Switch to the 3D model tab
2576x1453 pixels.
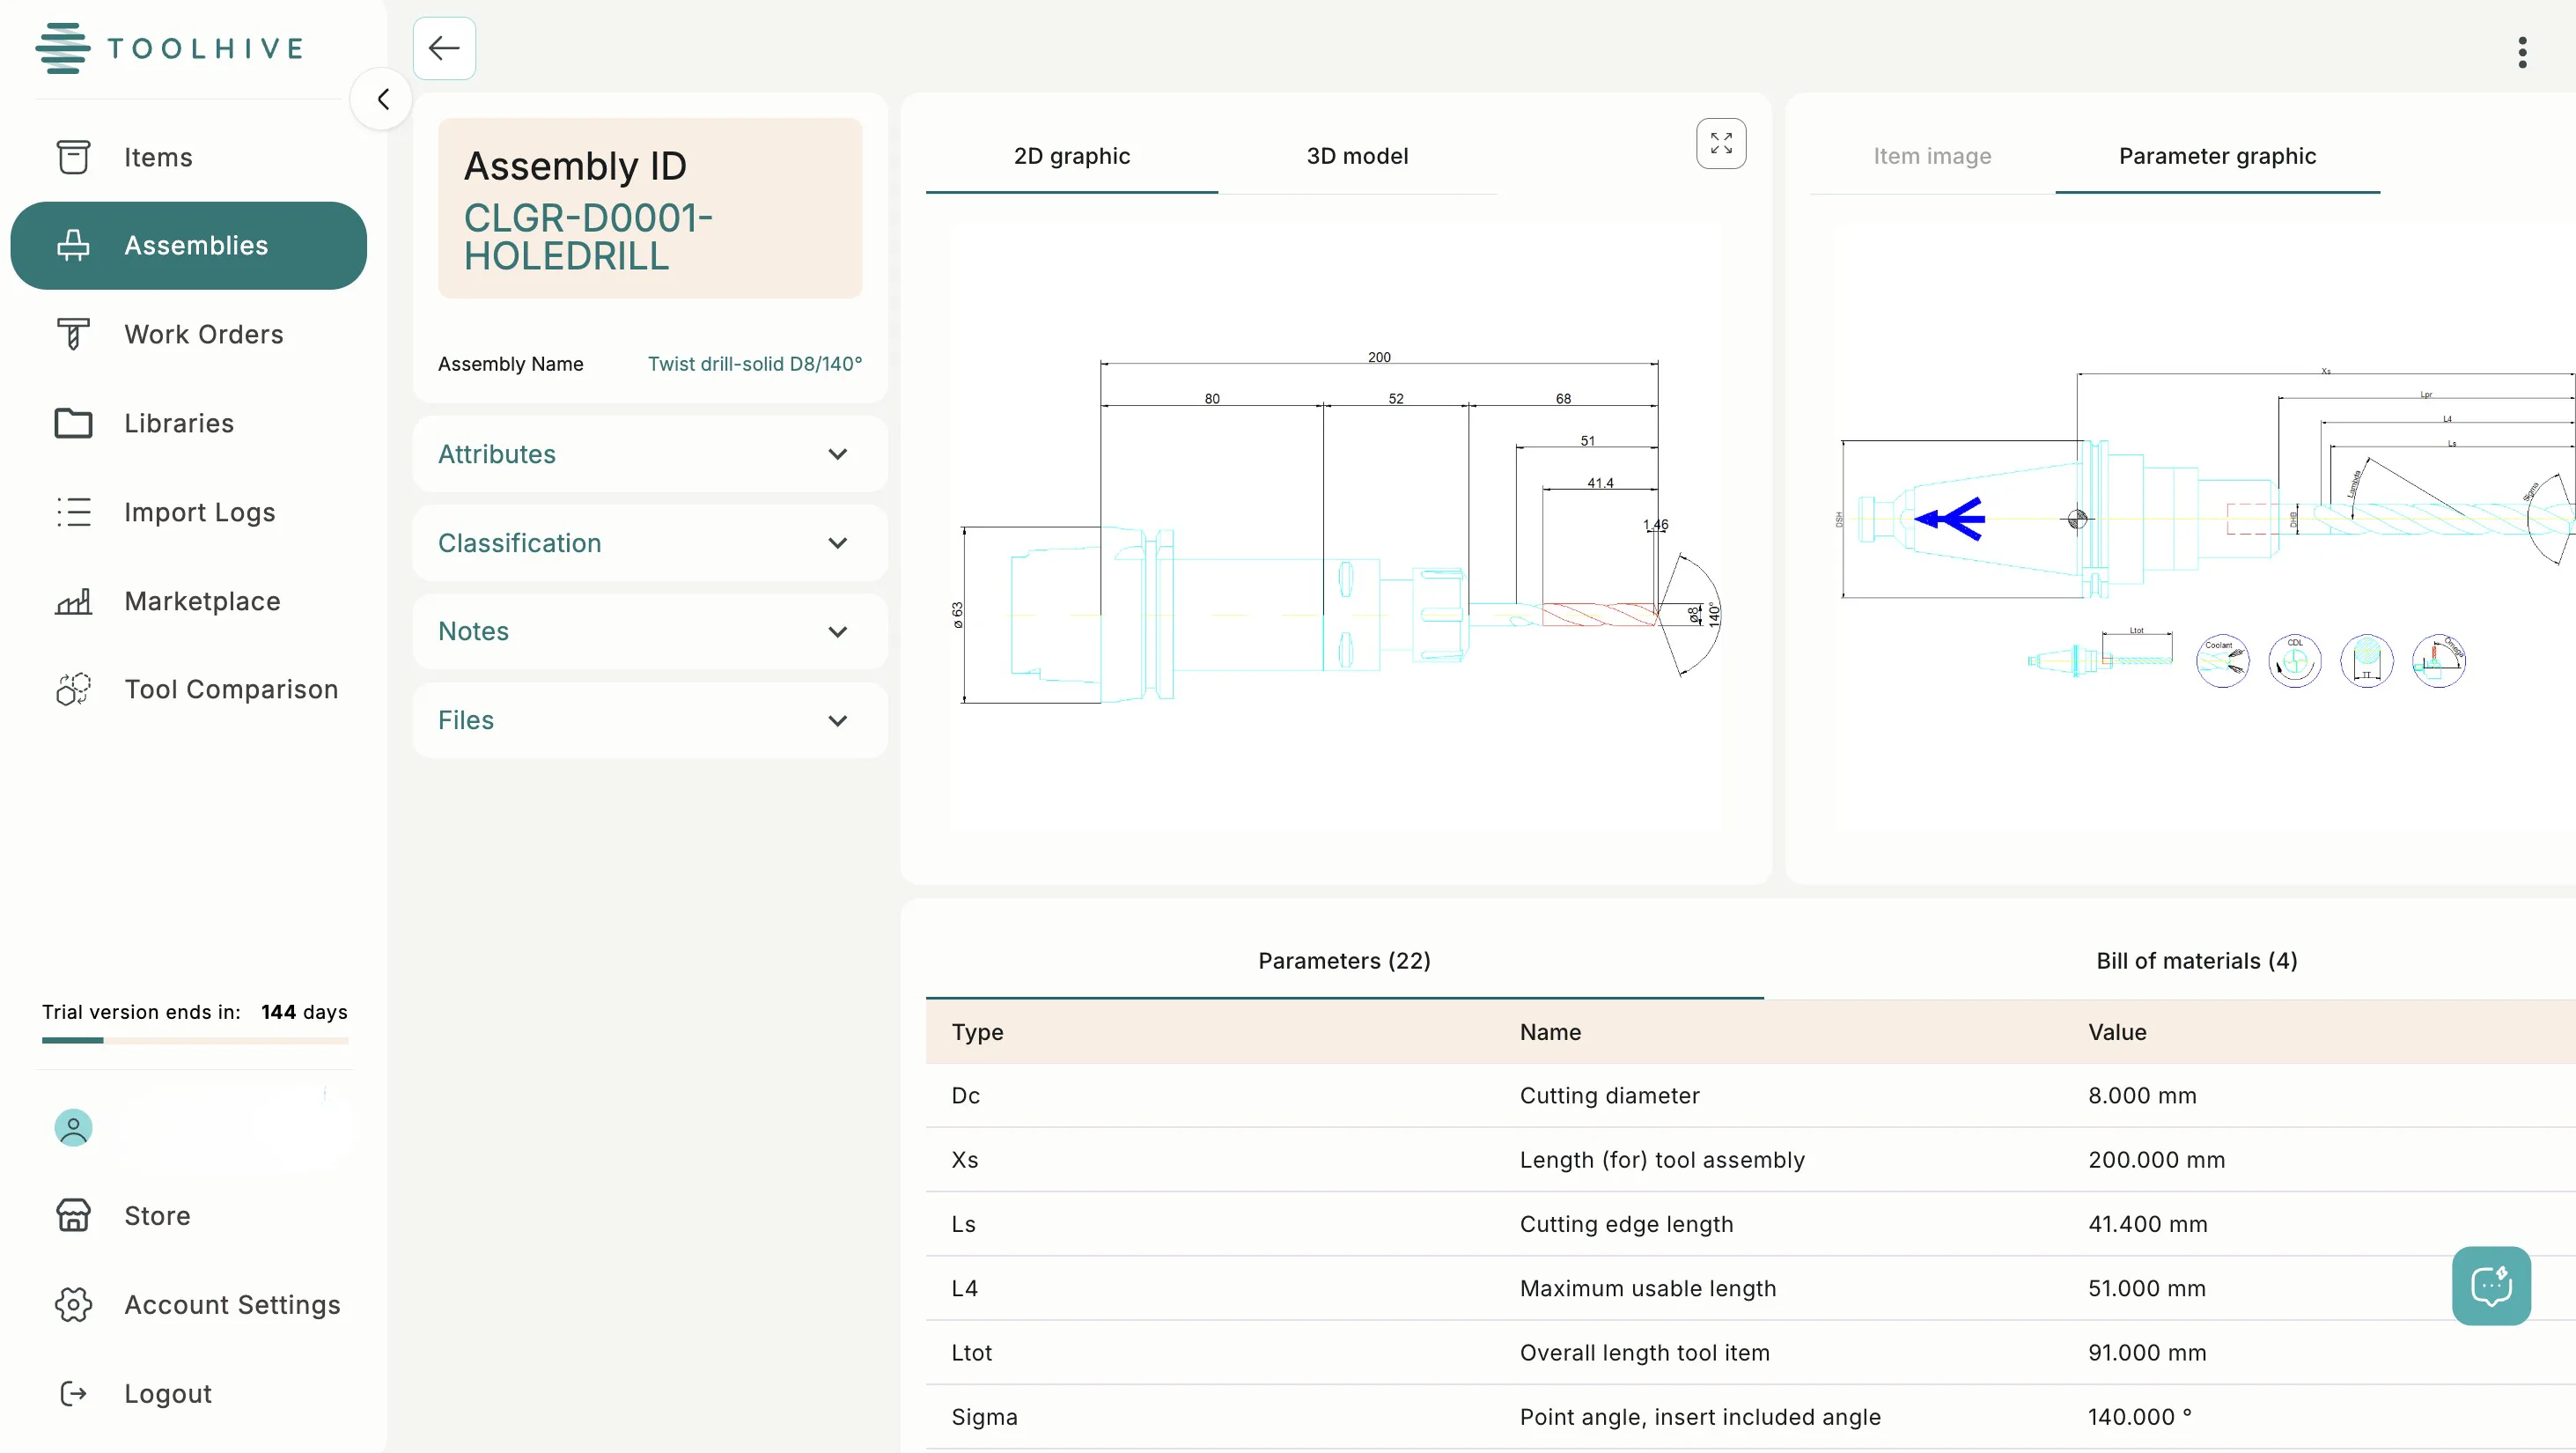(1357, 156)
